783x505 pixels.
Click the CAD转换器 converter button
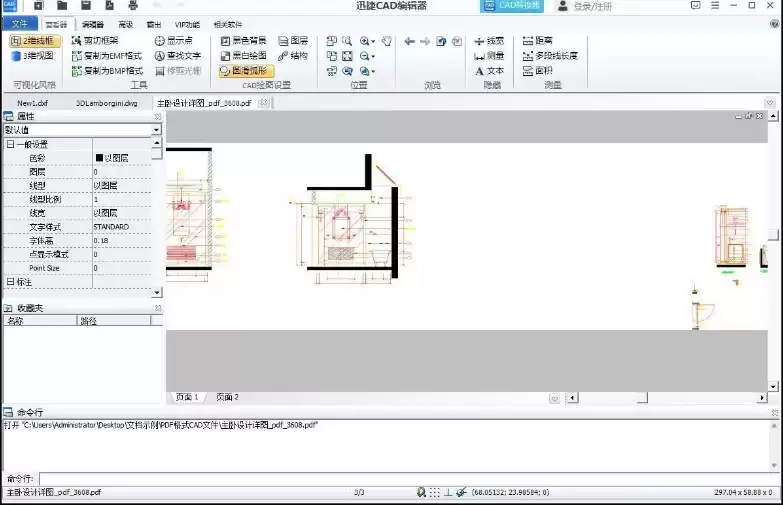(512, 6)
